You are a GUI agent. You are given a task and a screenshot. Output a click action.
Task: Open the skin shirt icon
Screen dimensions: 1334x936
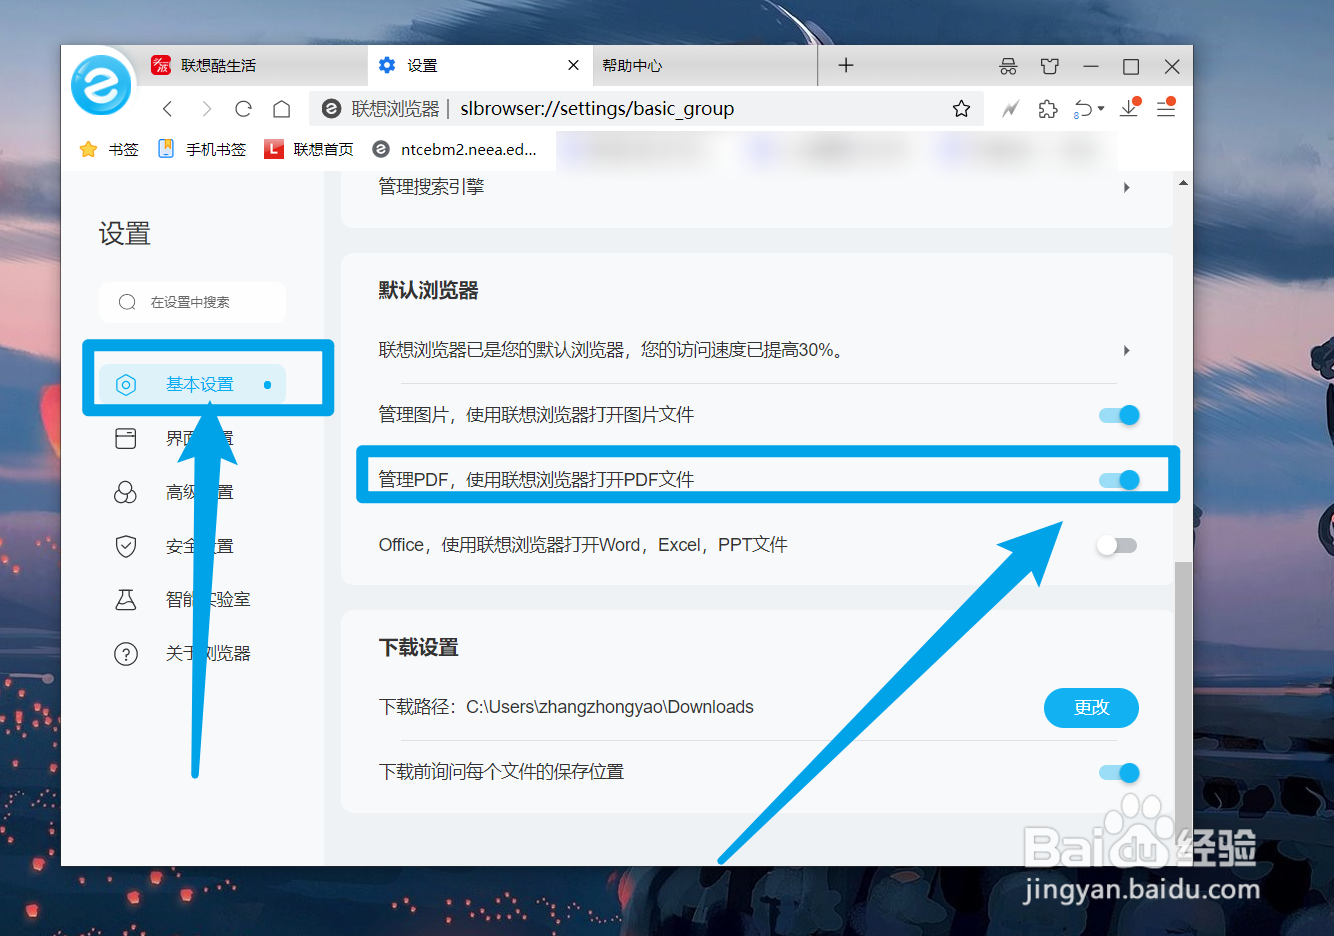pos(1049,66)
